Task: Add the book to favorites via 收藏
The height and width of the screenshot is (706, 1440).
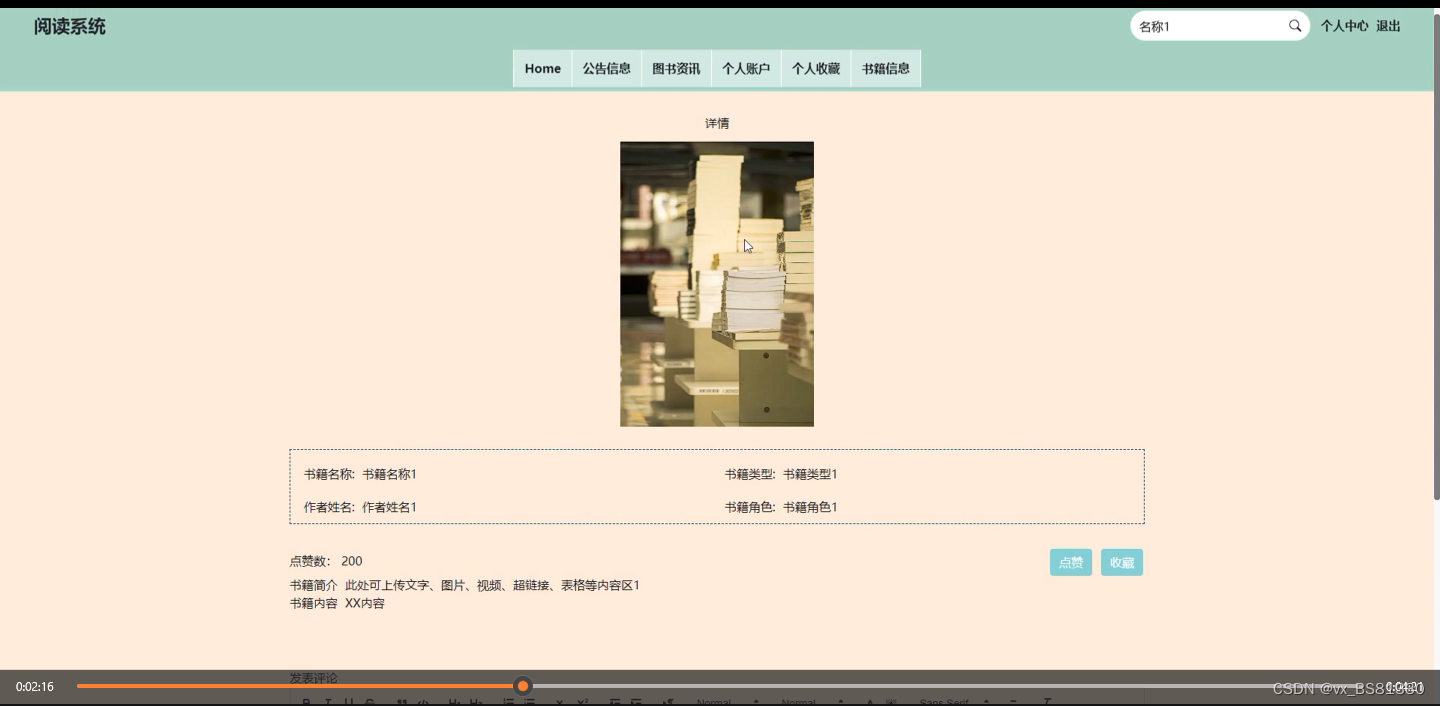Action: pos(1122,562)
